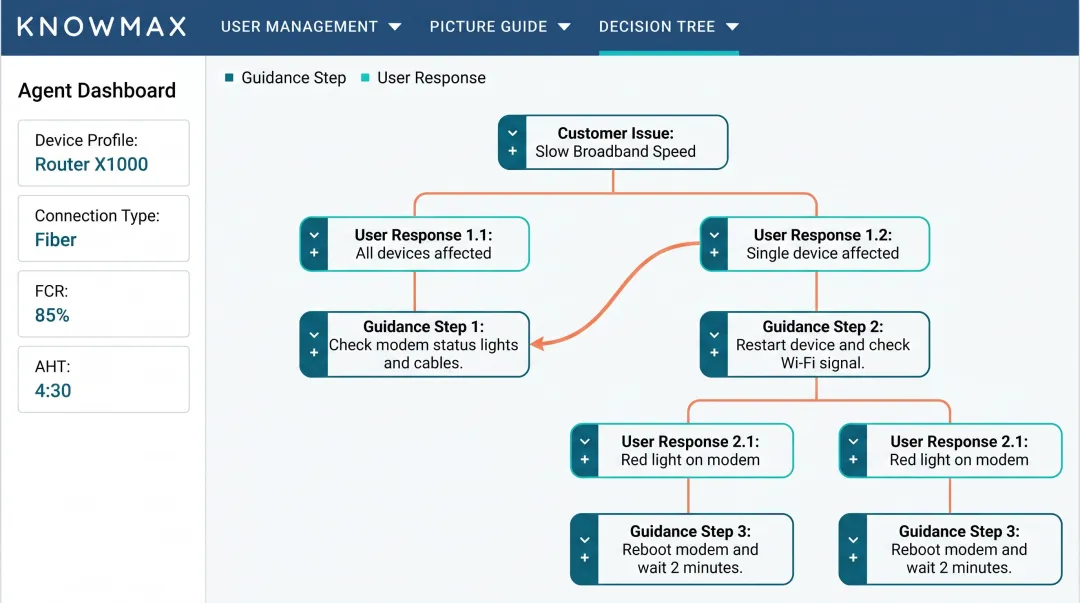Select the 'Slow Broadband Speed' issue text

[x=616, y=152]
